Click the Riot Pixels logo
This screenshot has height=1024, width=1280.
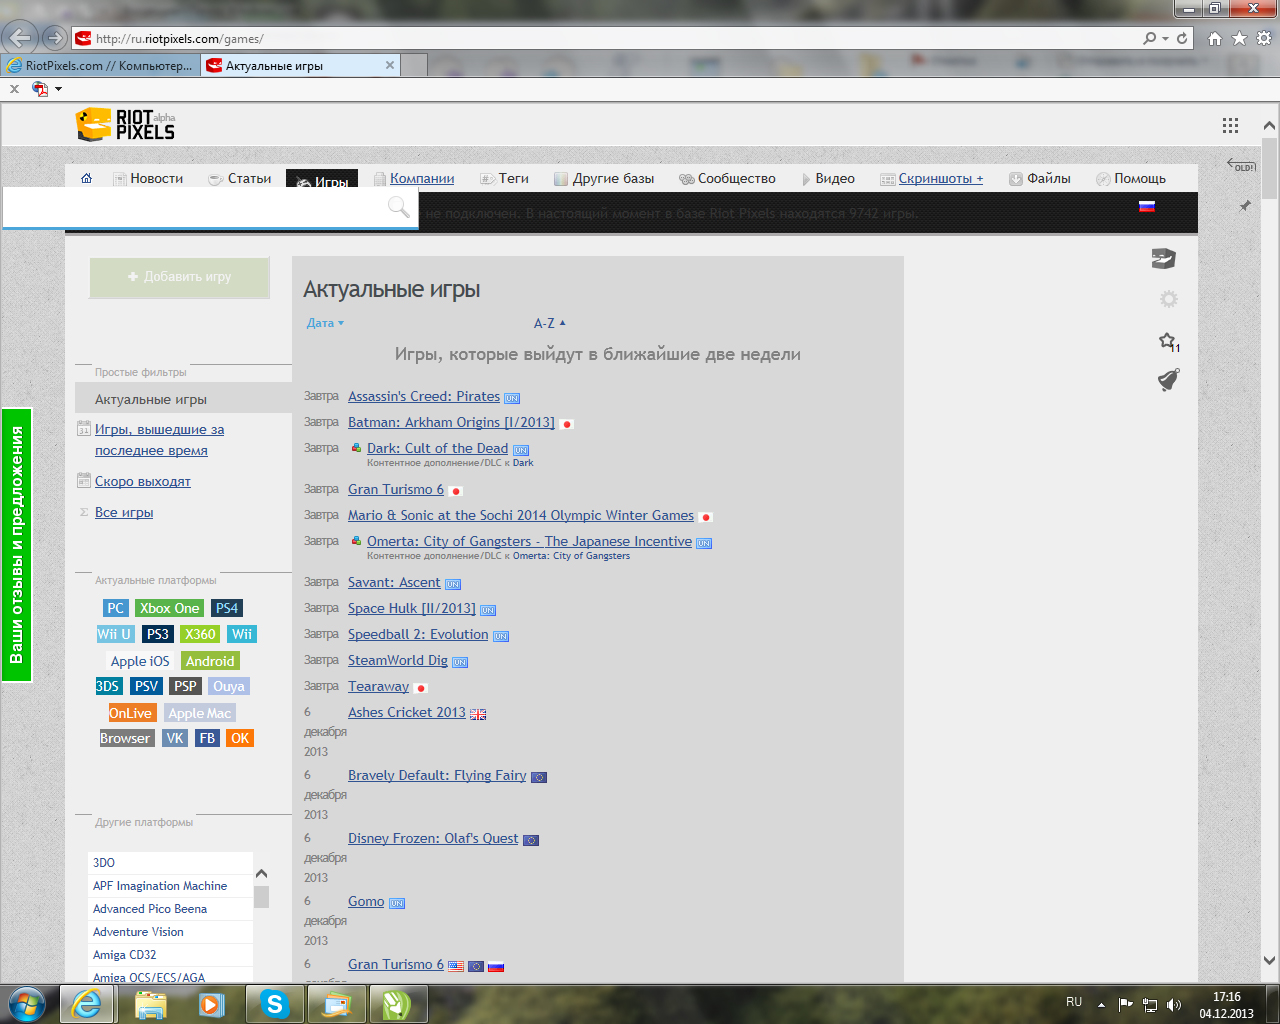coord(125,124)
